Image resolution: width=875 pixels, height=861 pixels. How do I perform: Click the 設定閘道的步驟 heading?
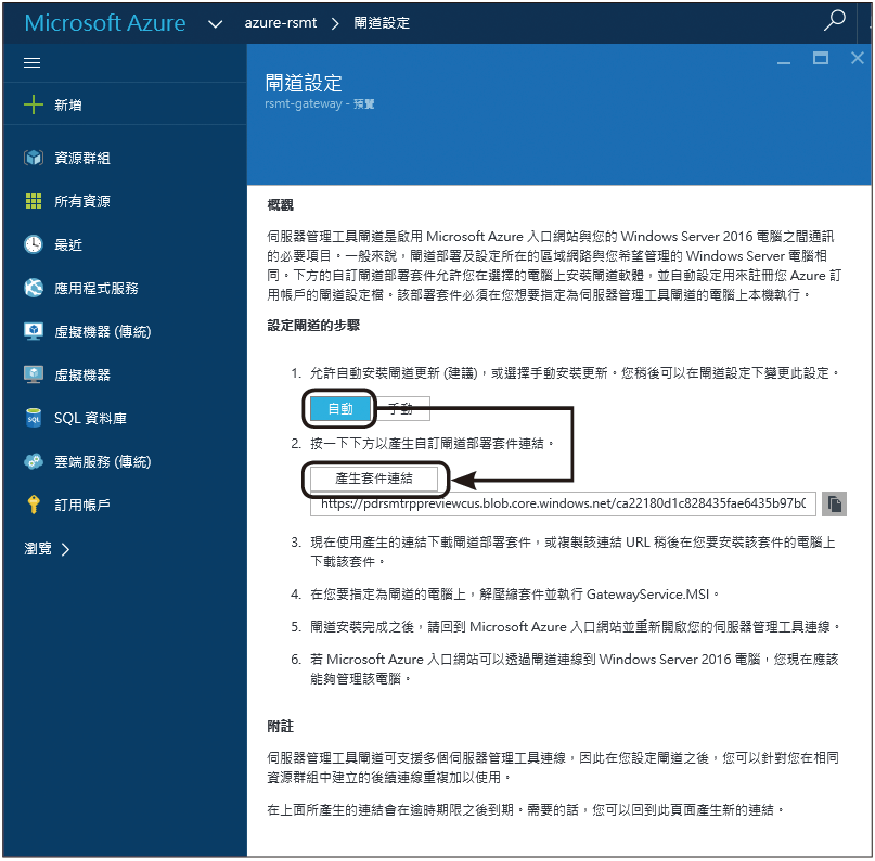click(314, 325)
